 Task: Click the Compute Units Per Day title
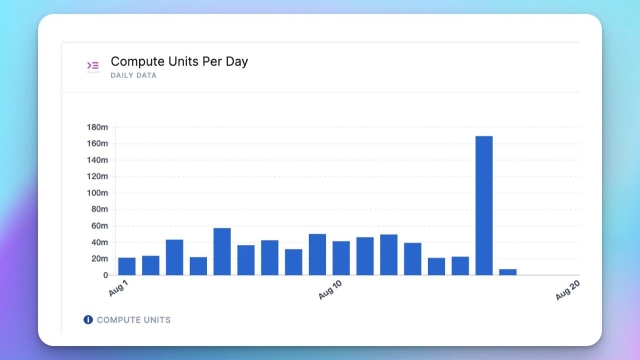[179, 61]
